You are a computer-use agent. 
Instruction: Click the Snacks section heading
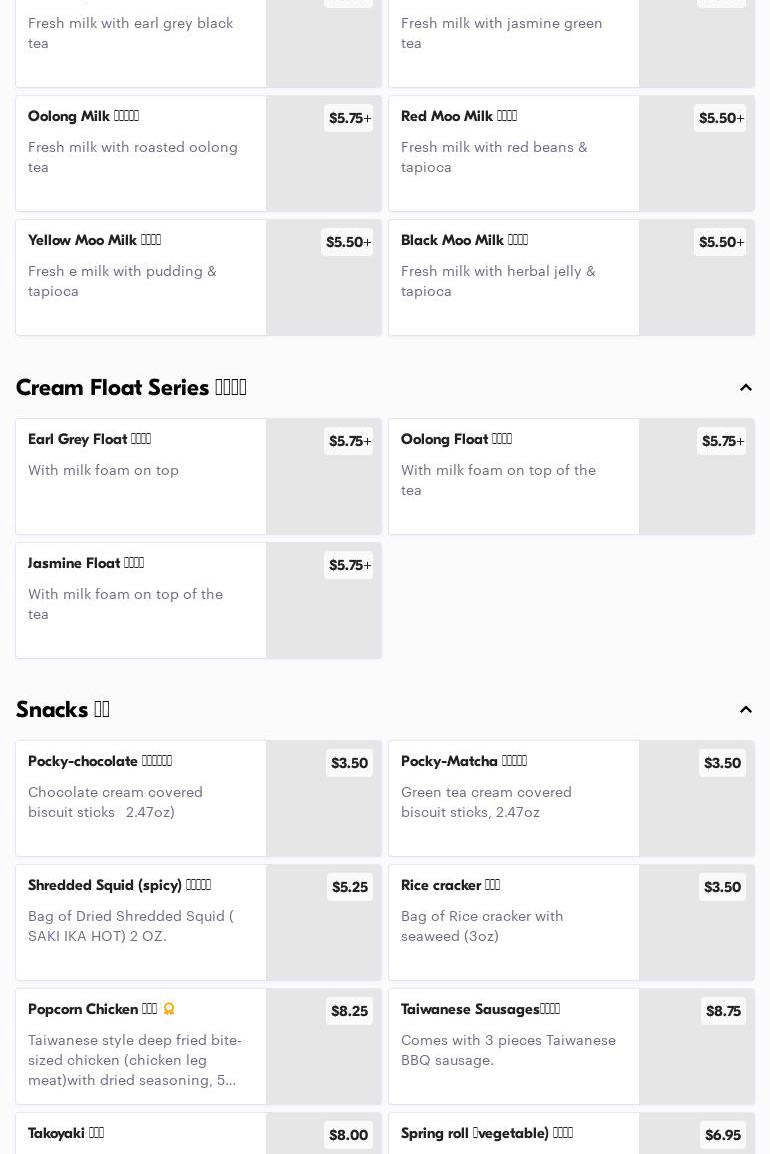[x=63, y=710]
